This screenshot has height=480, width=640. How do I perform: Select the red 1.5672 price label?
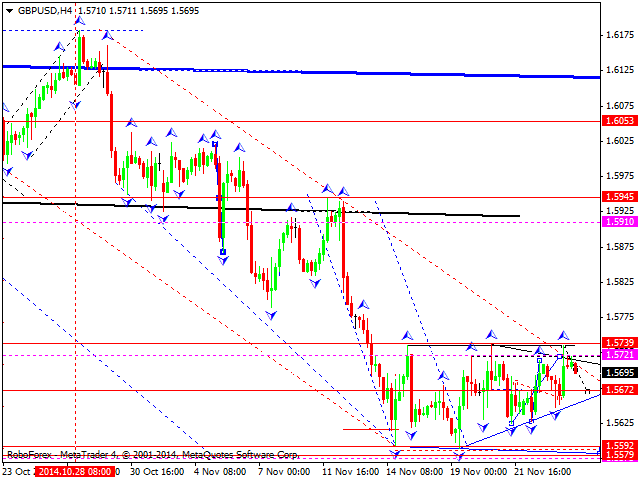click(619, 390)
